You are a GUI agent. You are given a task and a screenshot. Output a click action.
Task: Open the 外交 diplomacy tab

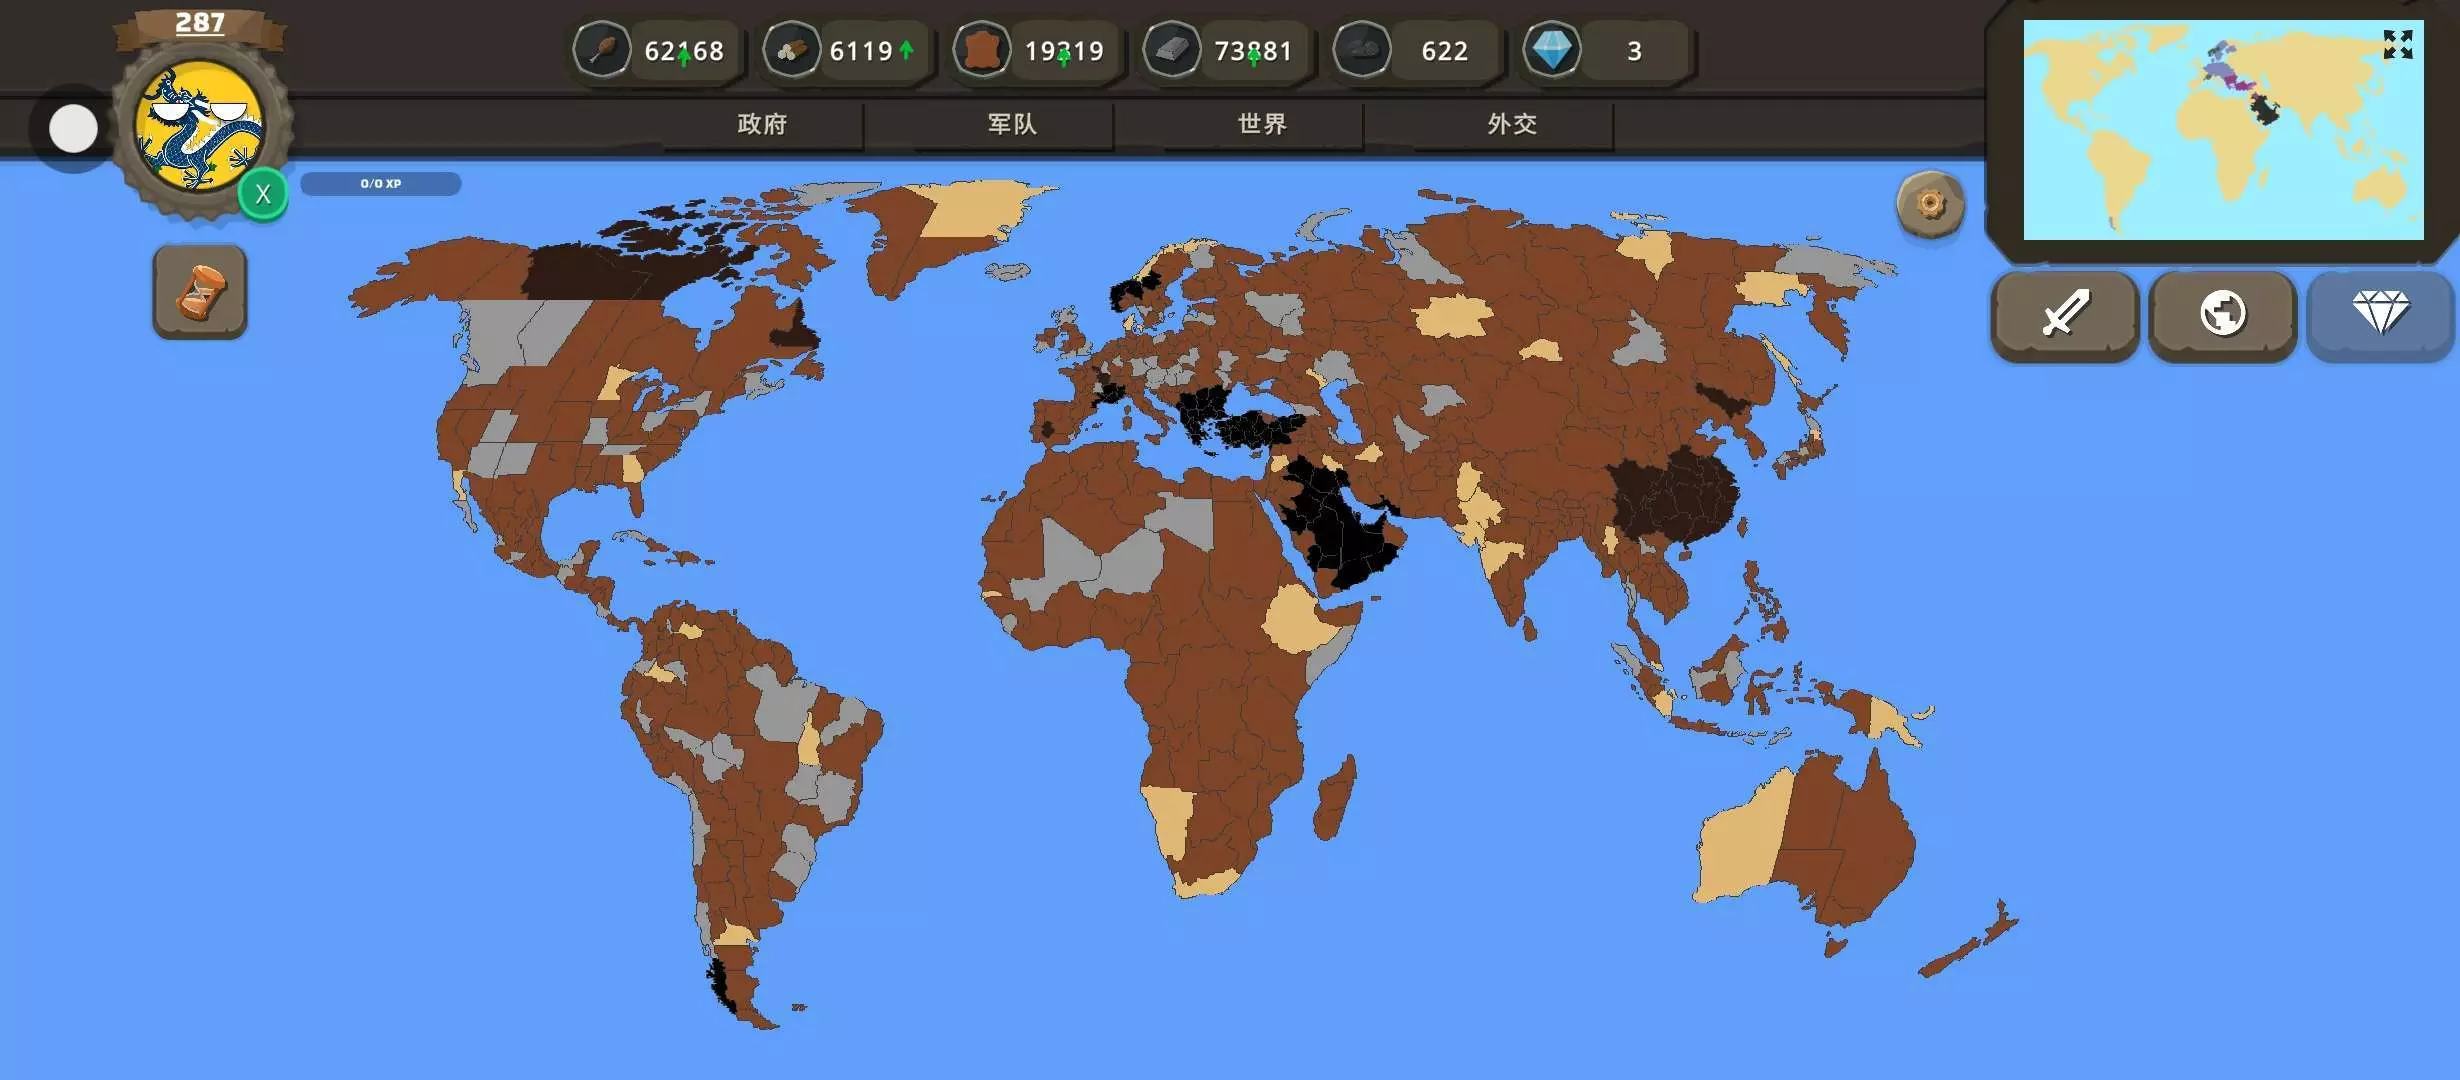pos(1512,124)
